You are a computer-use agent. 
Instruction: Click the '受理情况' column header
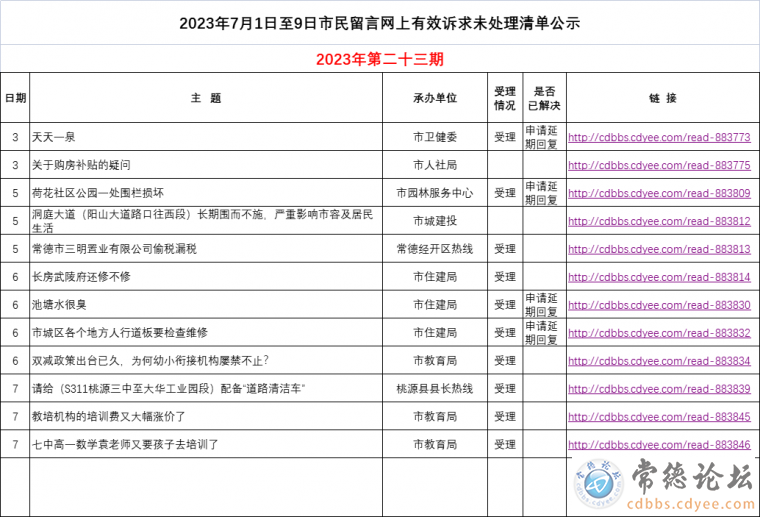coord(505,98)
